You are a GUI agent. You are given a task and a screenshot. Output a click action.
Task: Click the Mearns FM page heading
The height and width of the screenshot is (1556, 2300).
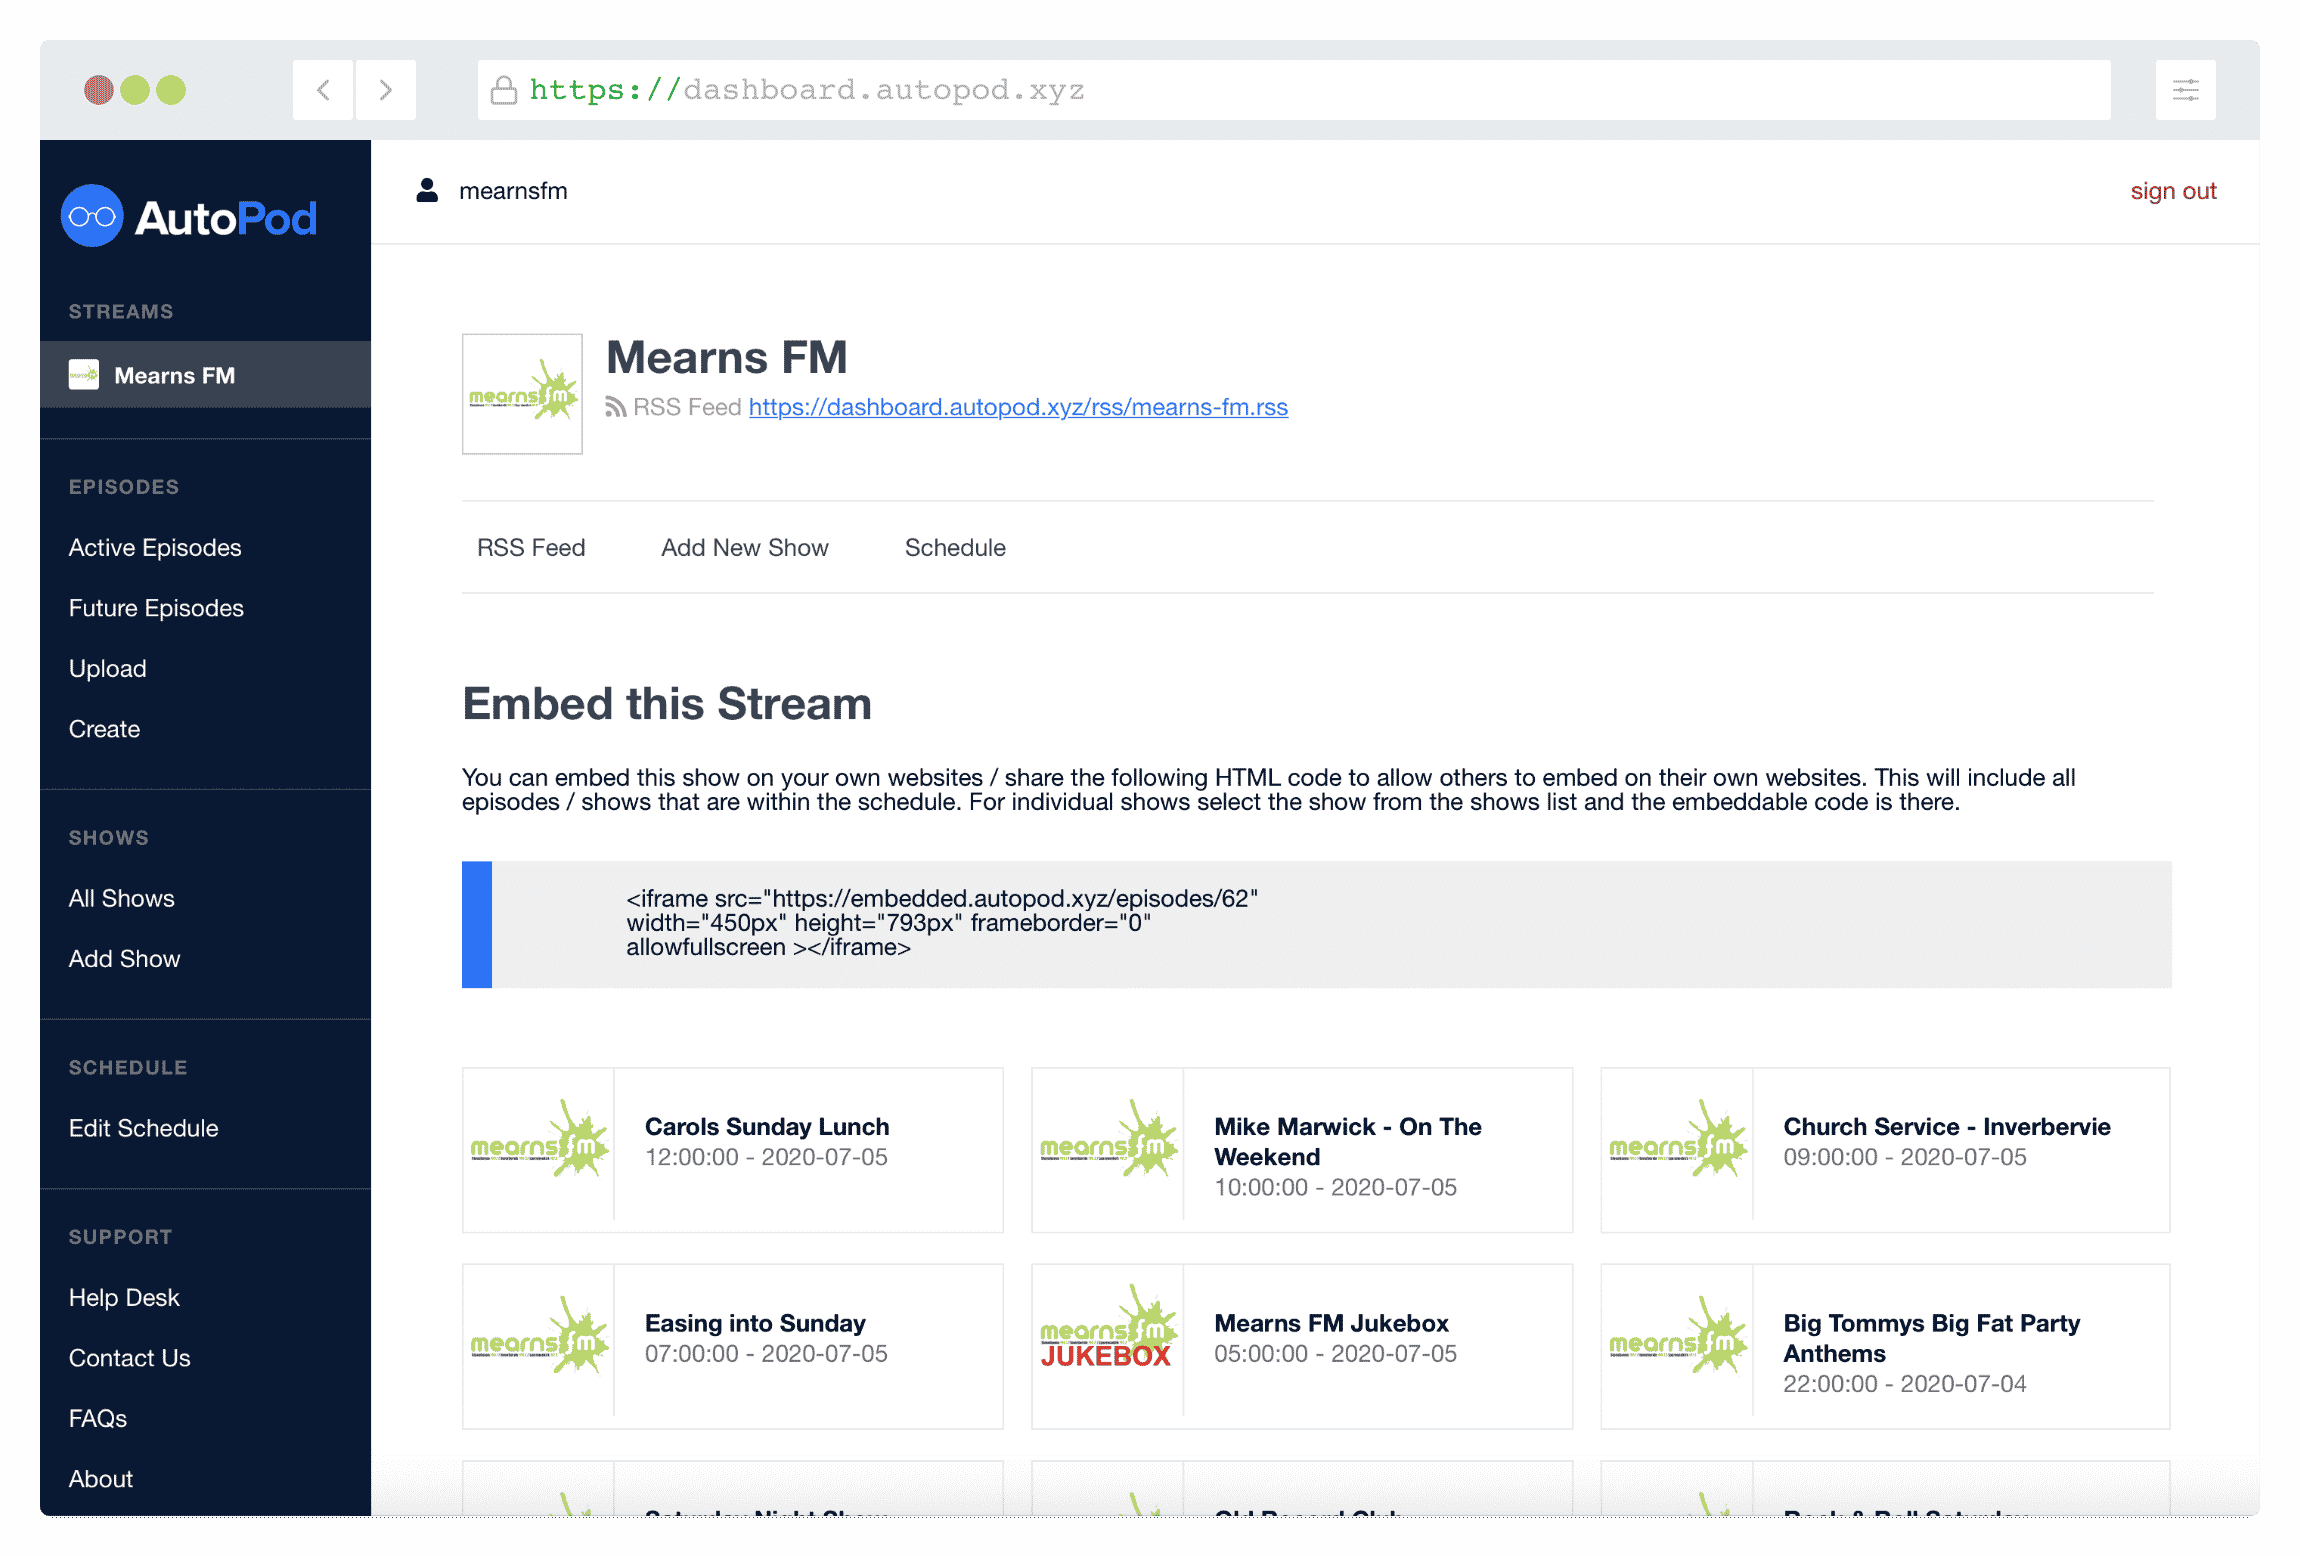click(727, 357)
